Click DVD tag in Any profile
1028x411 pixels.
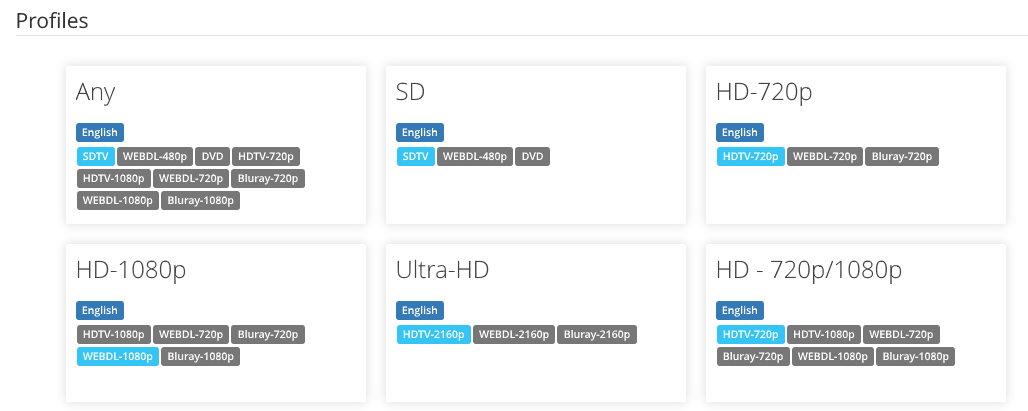pos(212,157)
